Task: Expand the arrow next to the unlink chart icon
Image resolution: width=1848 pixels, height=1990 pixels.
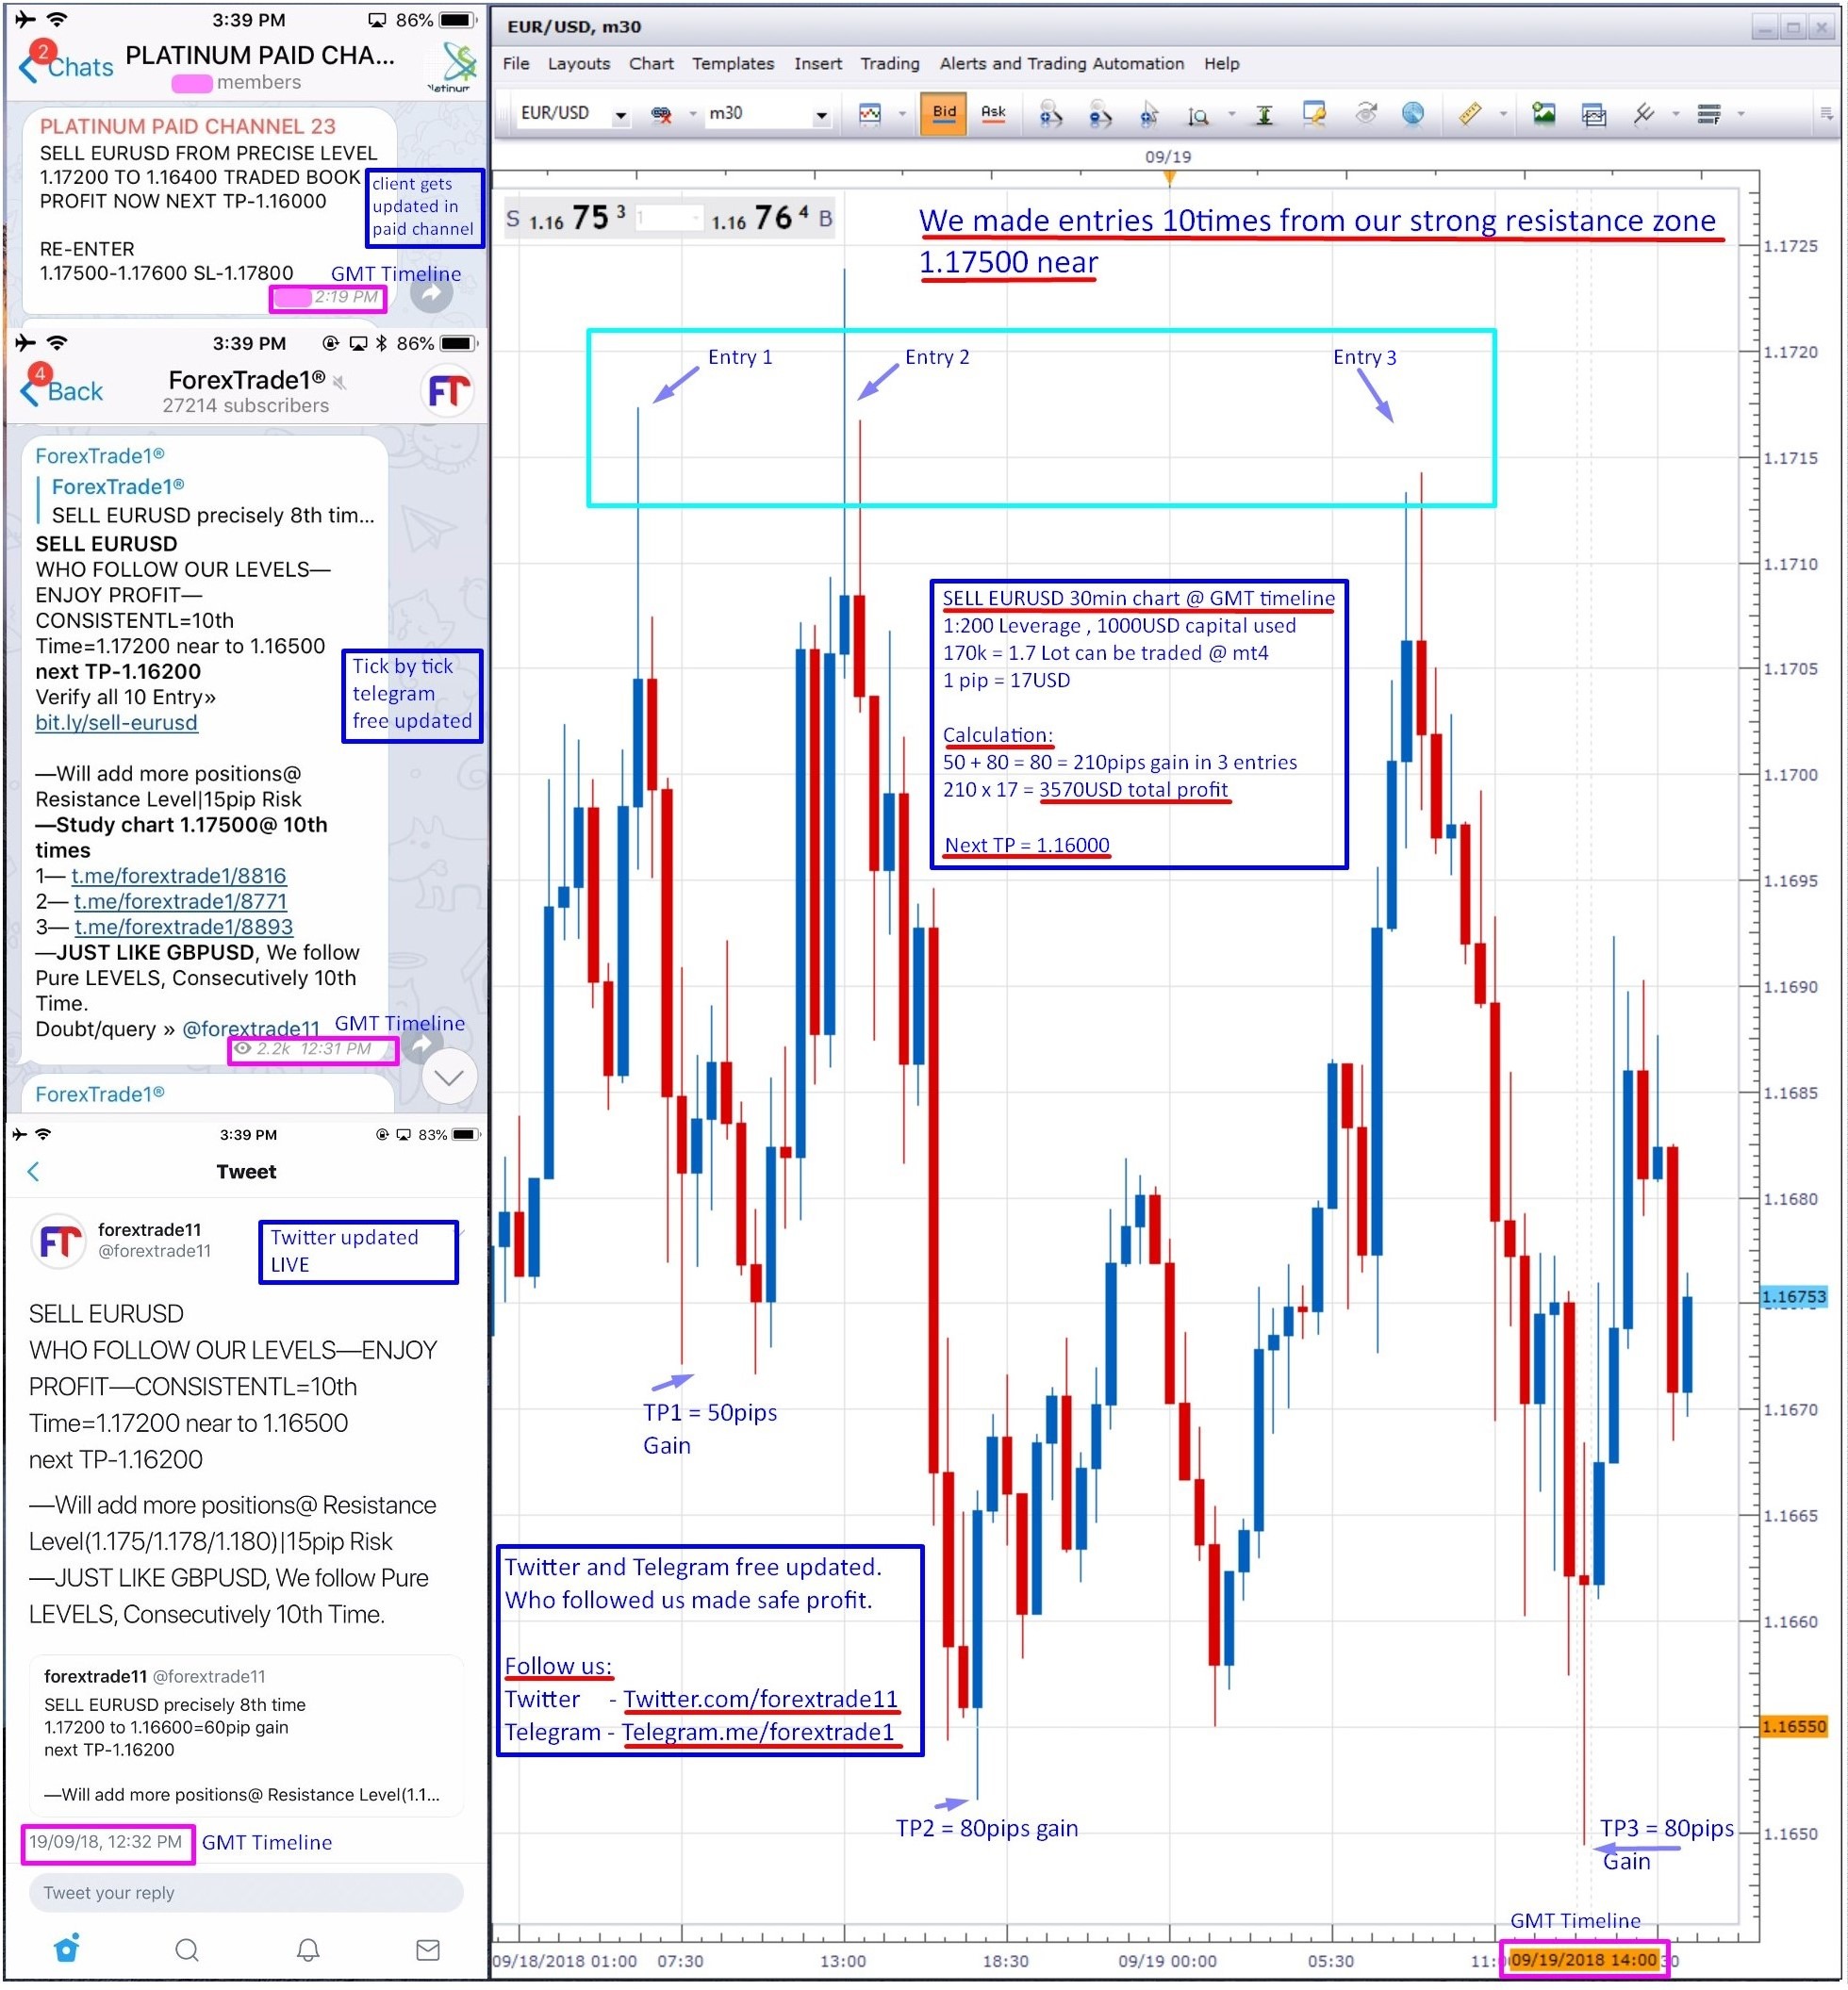Action: point(692,115)
